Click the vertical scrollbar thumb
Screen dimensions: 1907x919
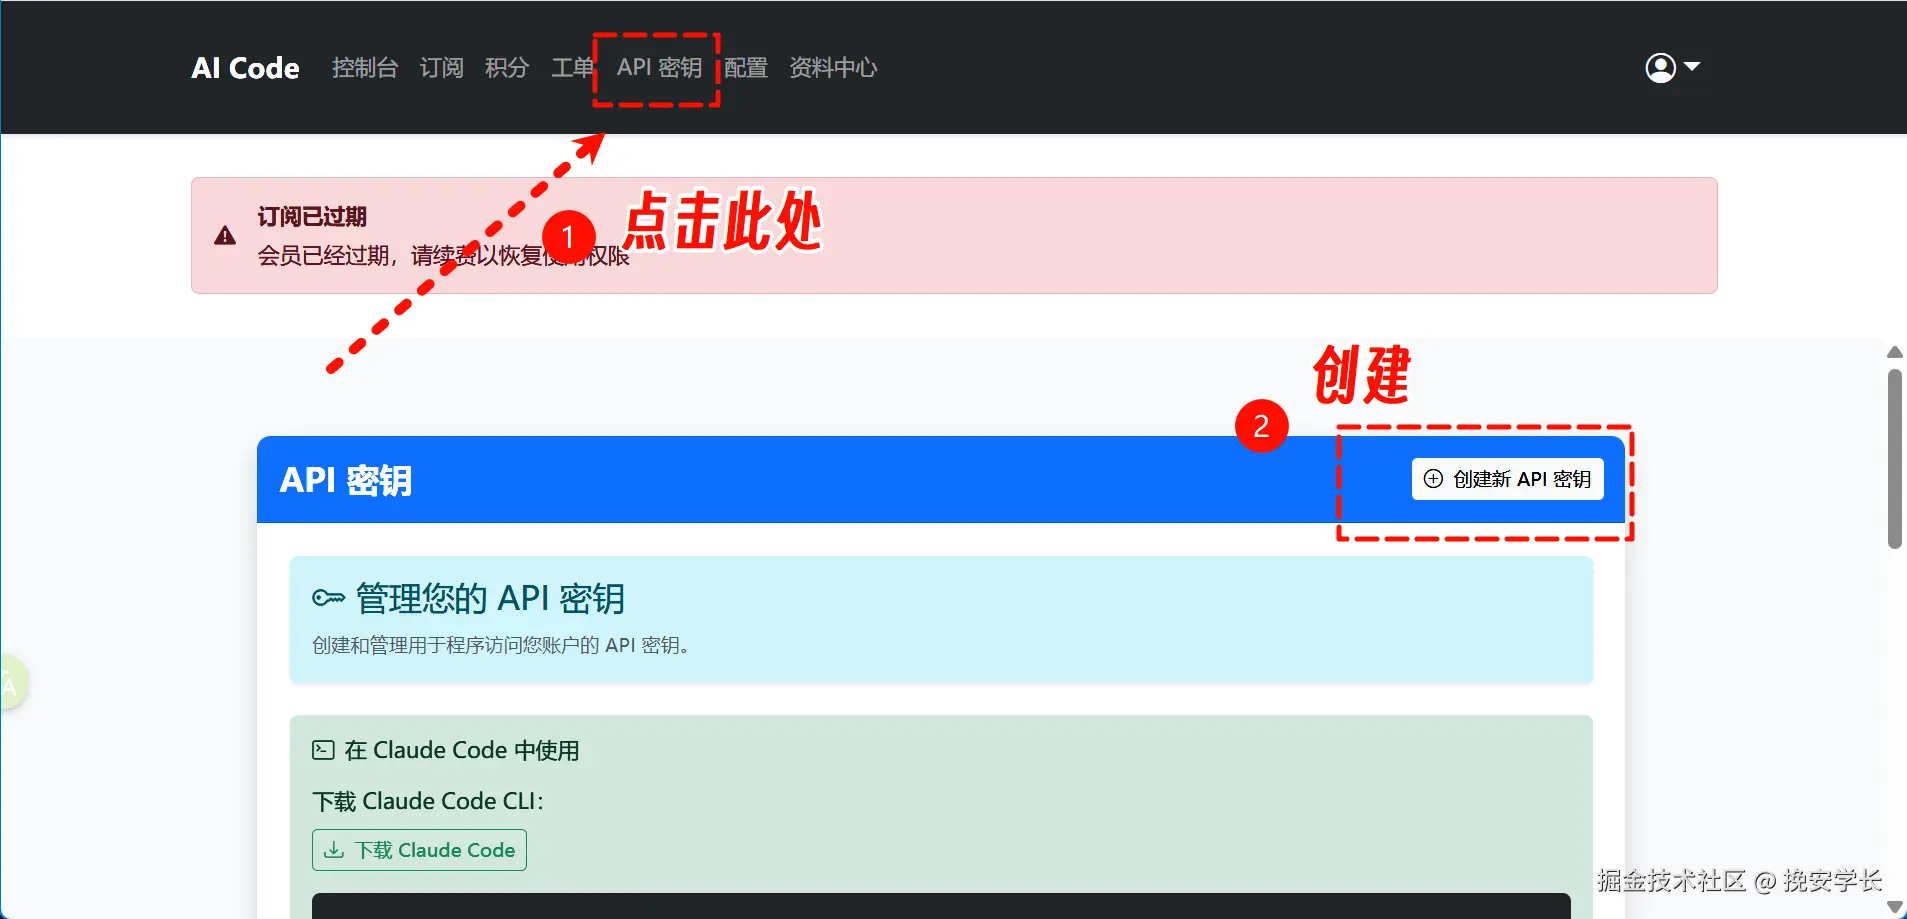click(x=1894, y=459)
